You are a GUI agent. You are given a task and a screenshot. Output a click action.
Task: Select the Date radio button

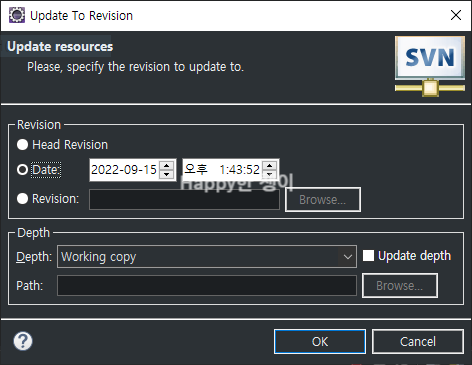pos(22,170)
